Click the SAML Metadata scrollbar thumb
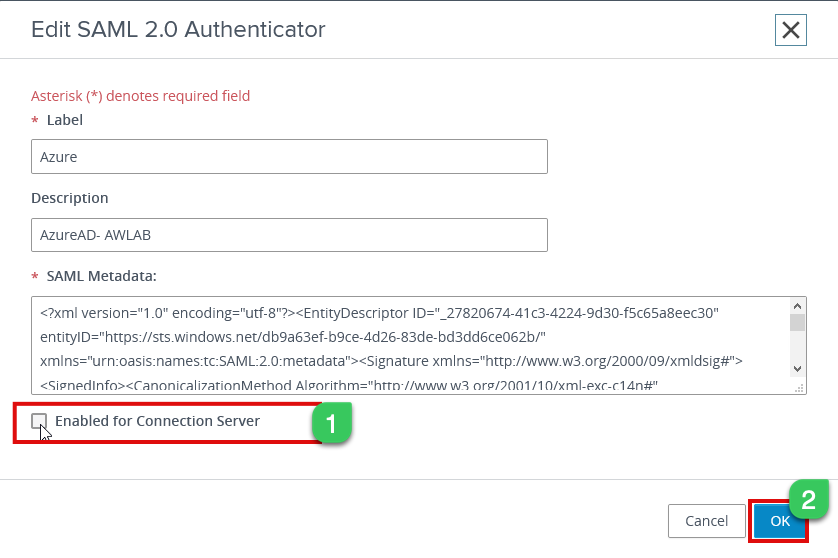 coord(797,322)
